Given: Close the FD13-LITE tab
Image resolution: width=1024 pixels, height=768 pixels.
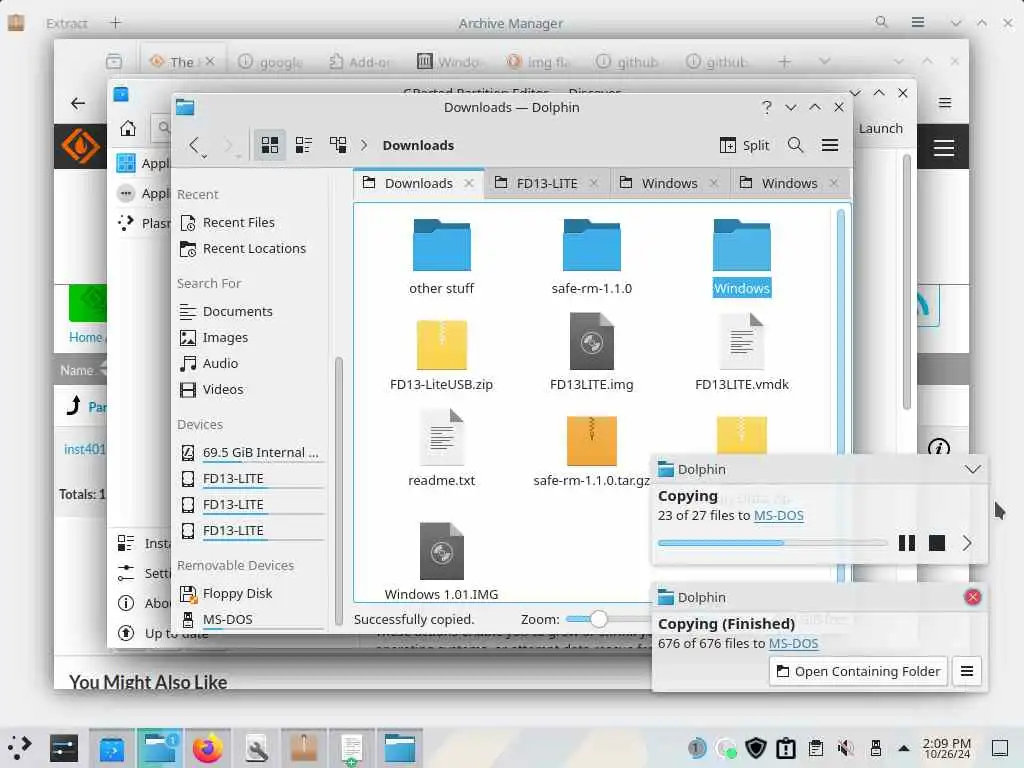Looking at the screenshot, I should (593, 184).
